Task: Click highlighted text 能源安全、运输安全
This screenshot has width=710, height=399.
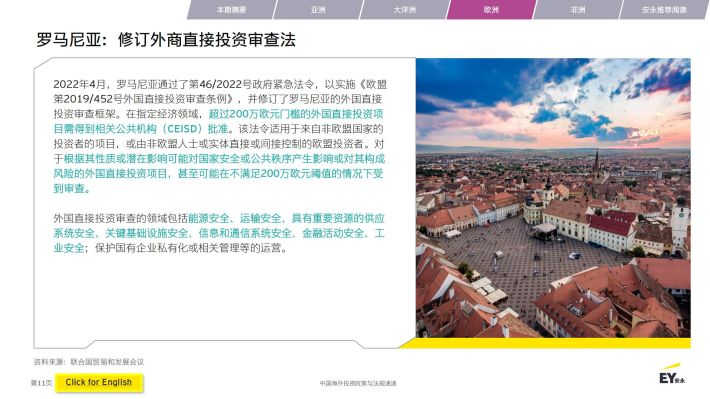Action: [234, 218]
